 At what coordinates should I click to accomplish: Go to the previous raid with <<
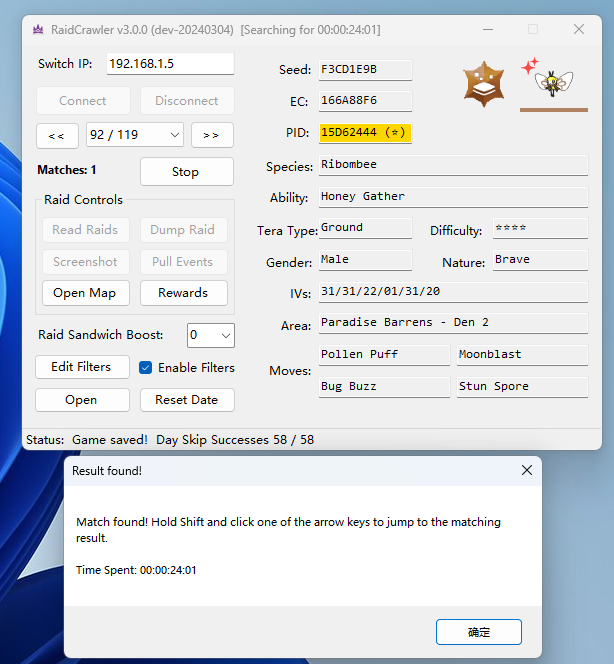click(57, 136)
